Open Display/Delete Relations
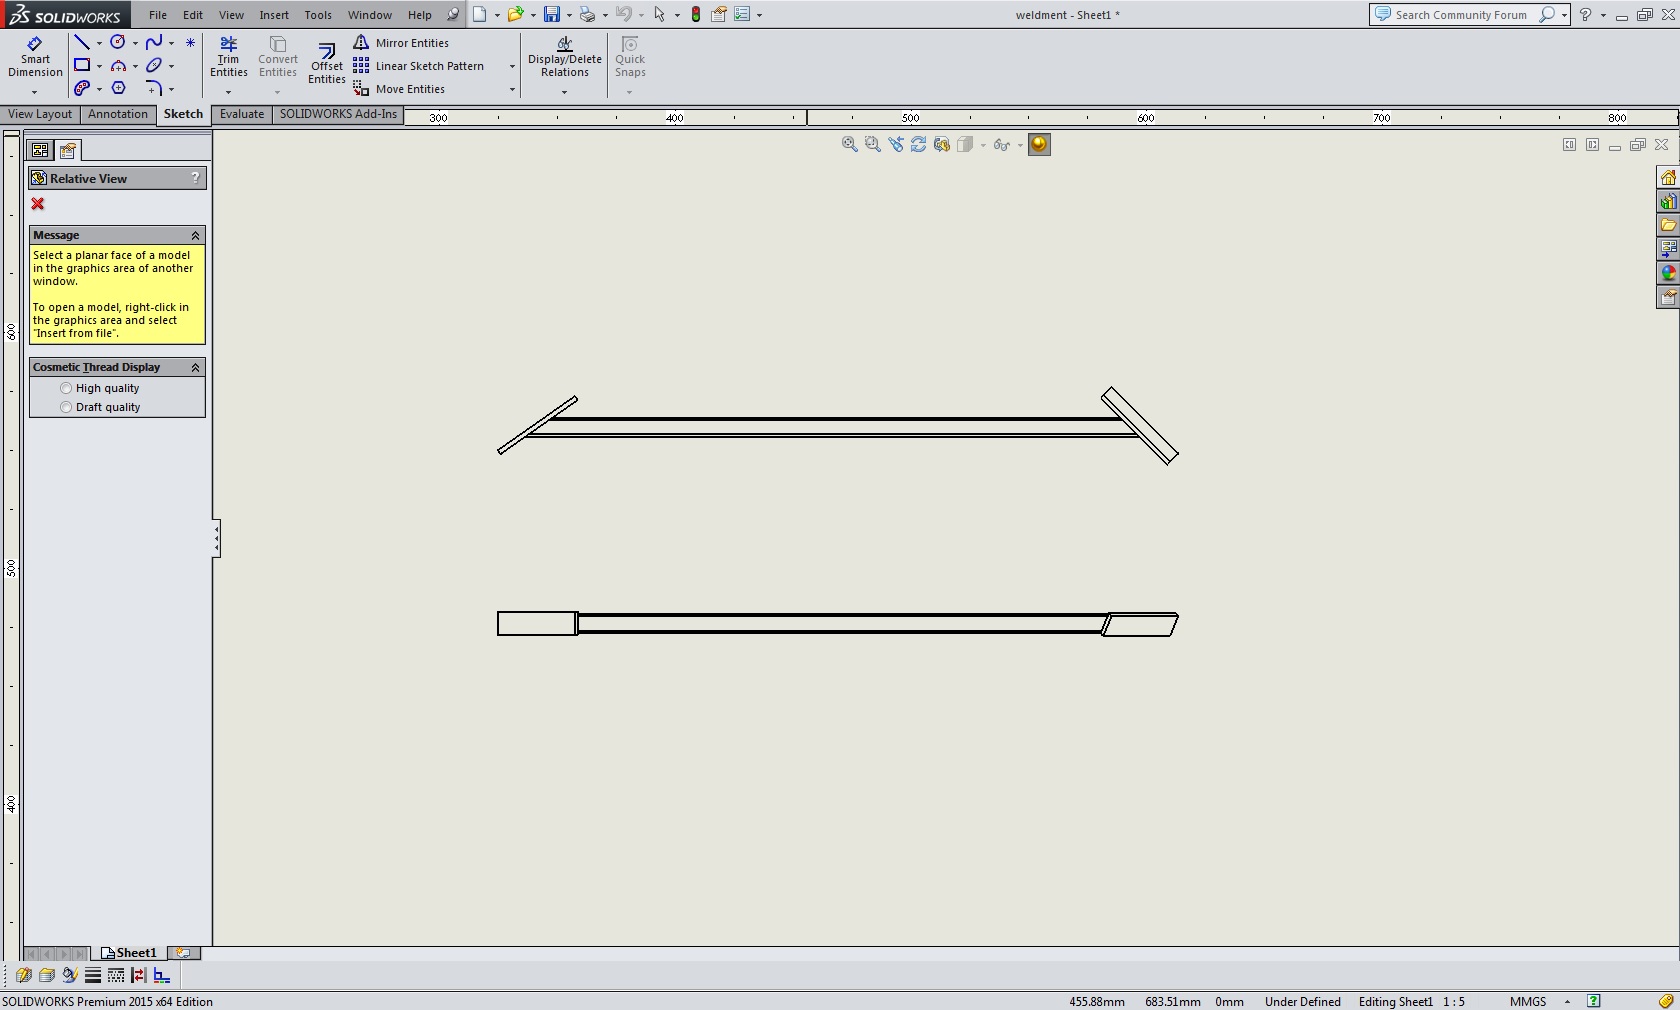The height and width of the screenshot is (1010, 1680). tap(564, 57)
